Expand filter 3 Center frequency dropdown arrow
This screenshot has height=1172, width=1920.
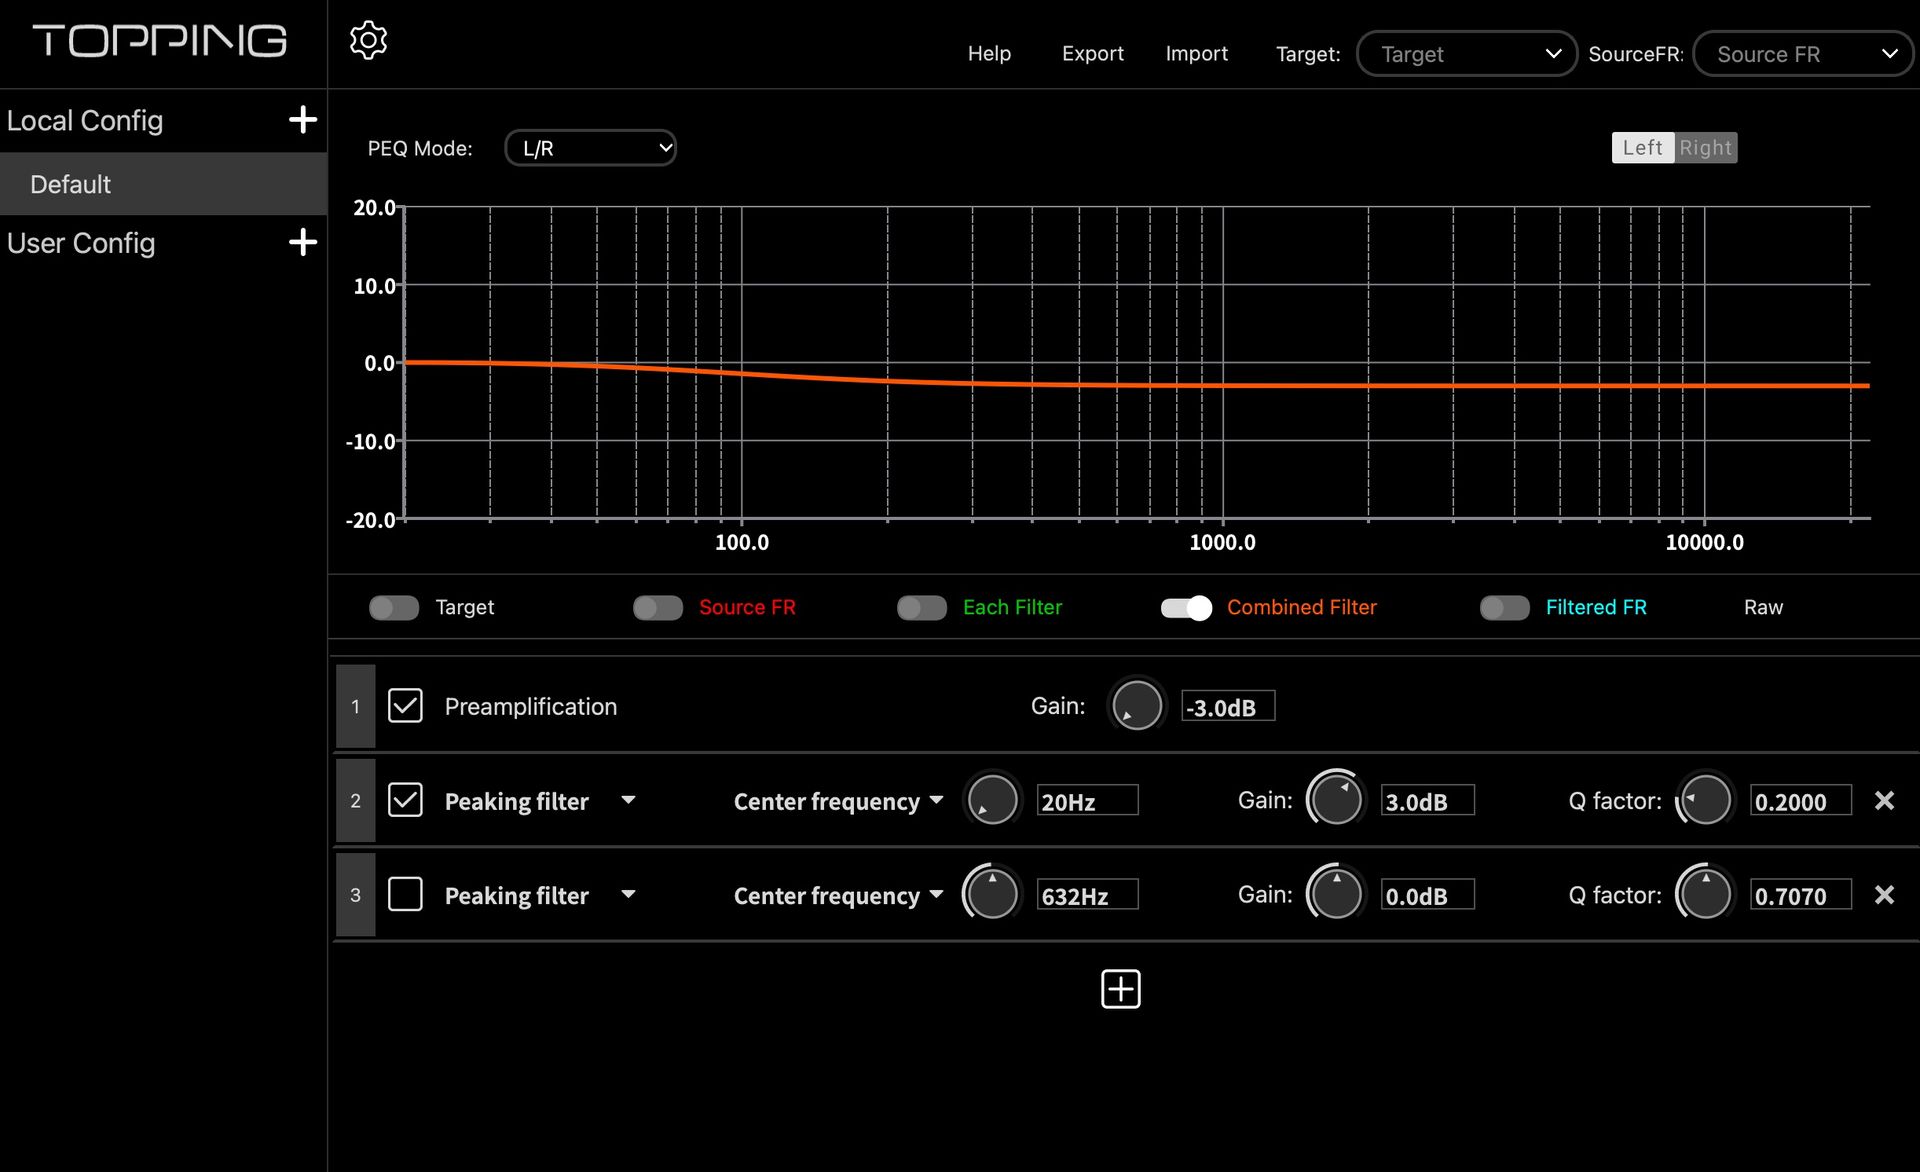936,894
